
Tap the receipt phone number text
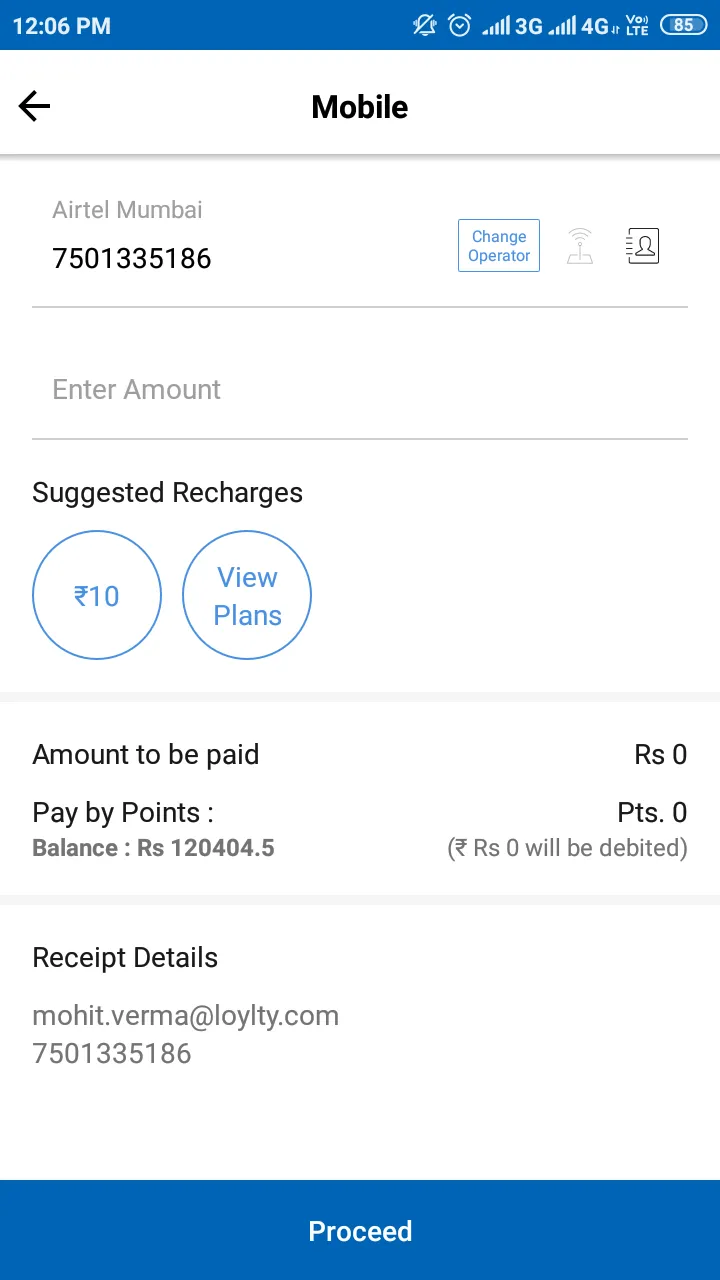pyautogui.click(x=112, y=1054)
